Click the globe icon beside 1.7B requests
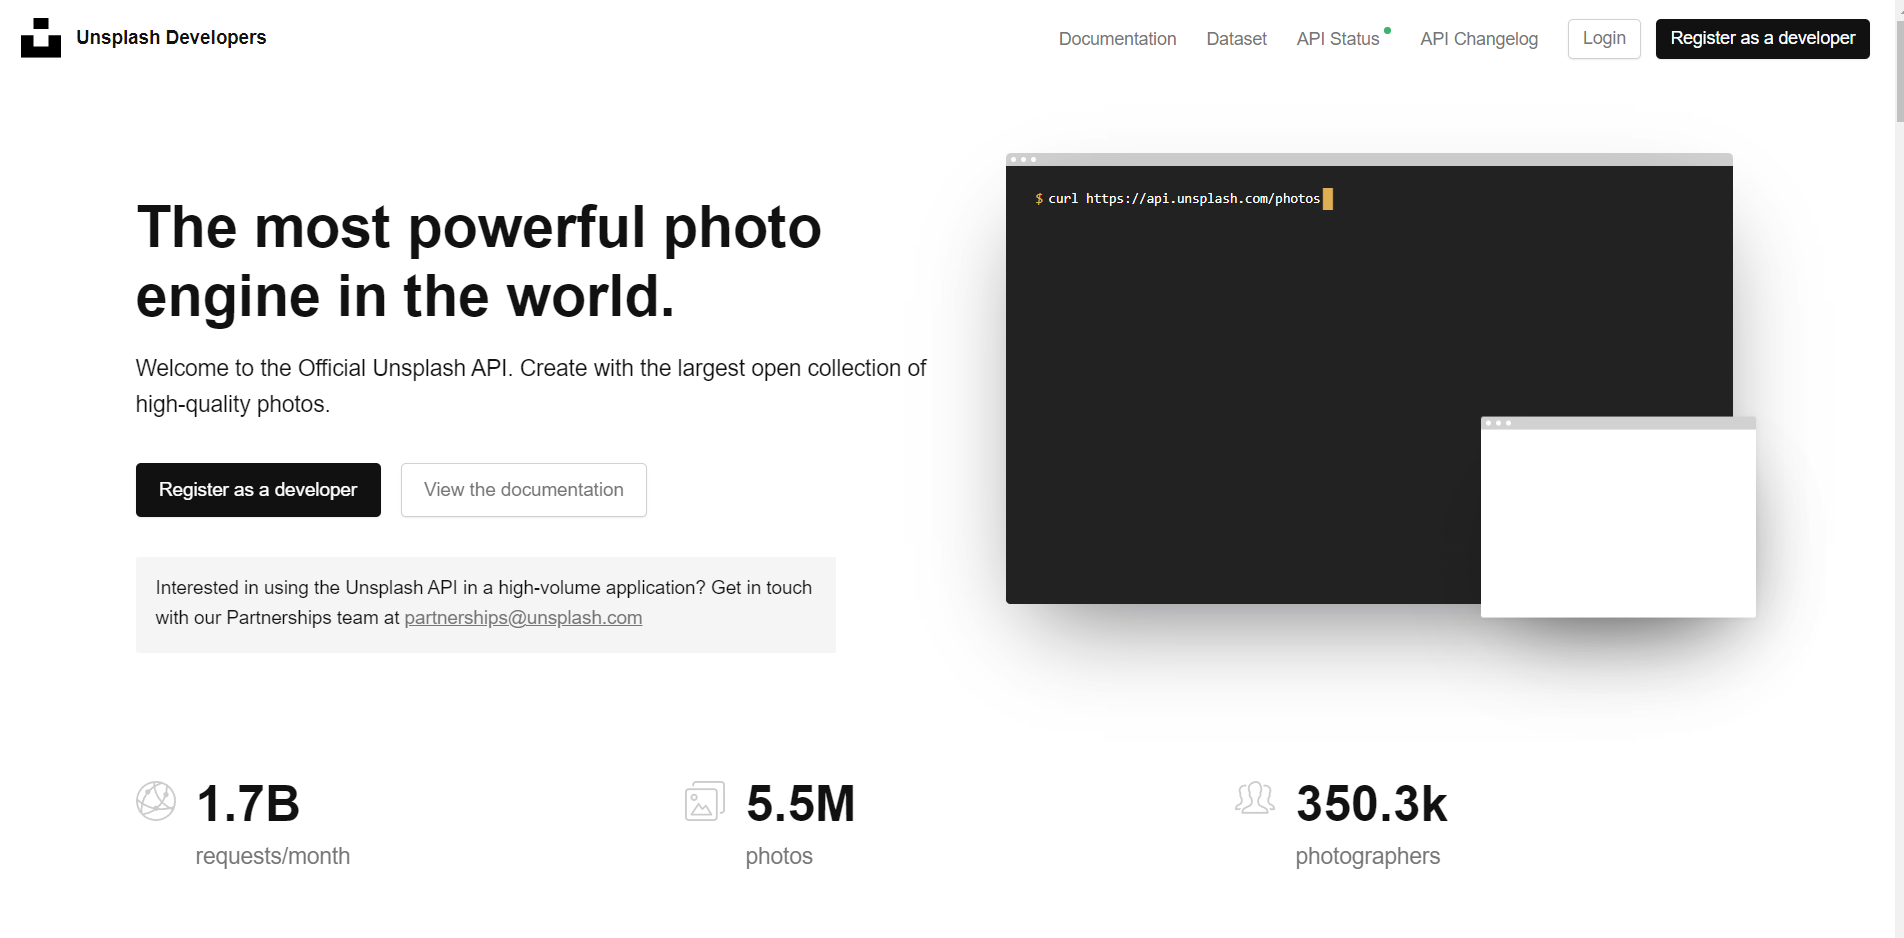Screen dimensions: 1904x938 156,801
